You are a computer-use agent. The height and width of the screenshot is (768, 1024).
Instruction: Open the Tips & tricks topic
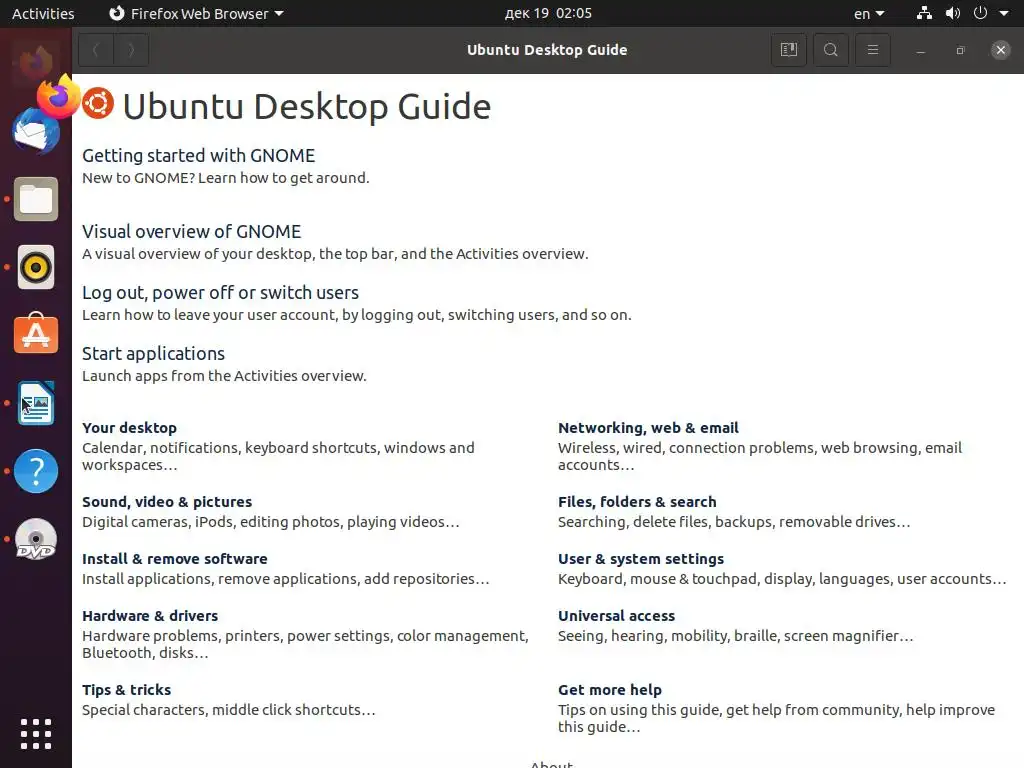pos(126,690)
